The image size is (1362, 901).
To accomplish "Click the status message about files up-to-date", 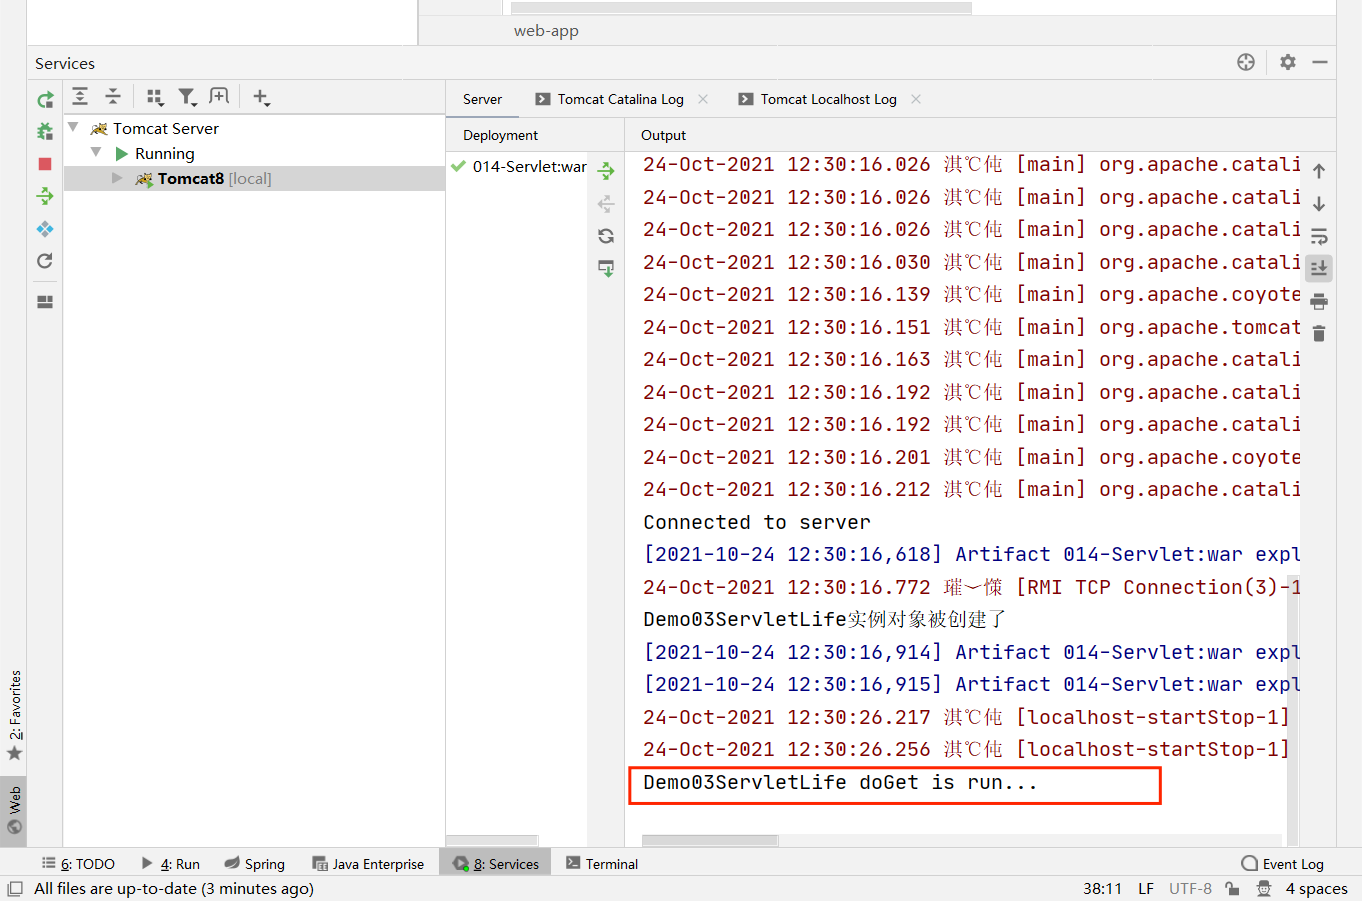I will pyautogui.click(x=174, y=888).
